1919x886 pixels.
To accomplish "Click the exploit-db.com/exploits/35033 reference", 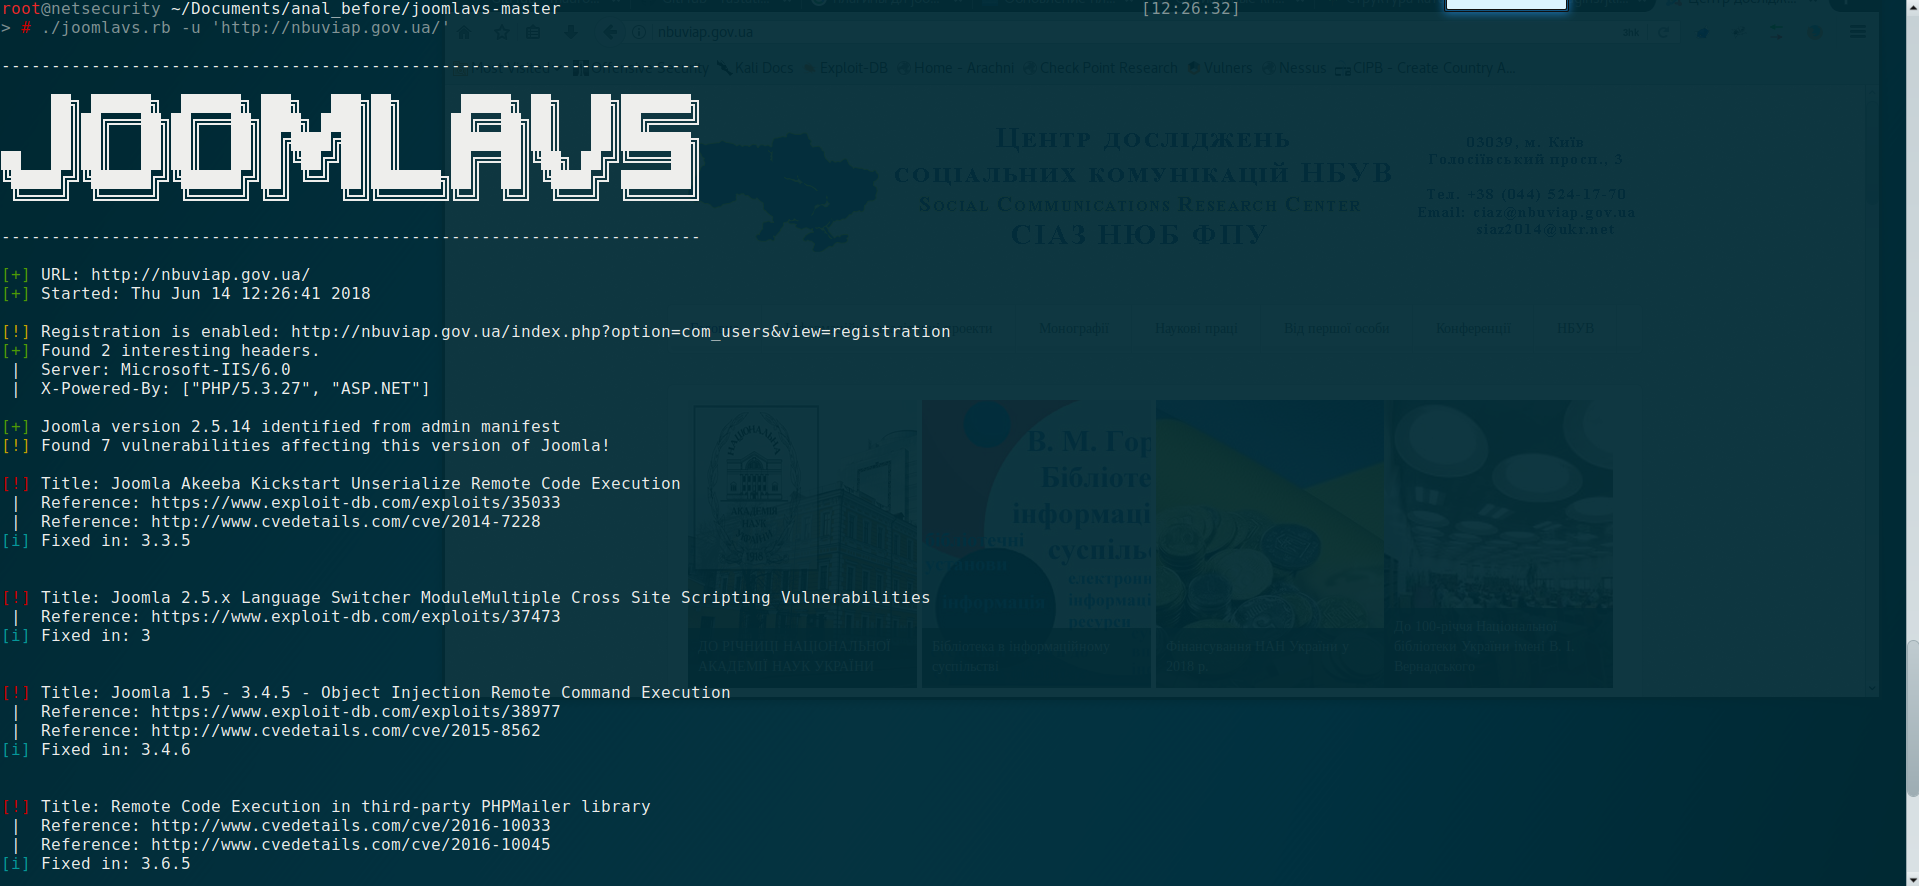I will click(356, 502).
